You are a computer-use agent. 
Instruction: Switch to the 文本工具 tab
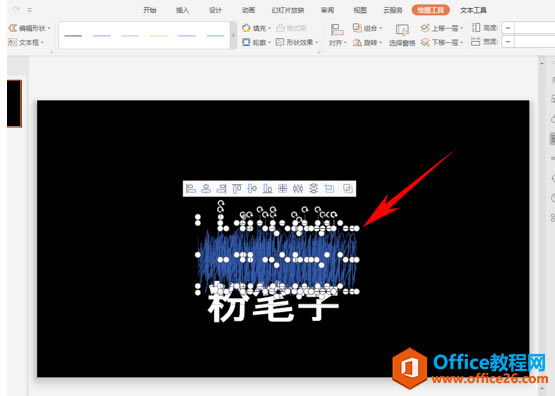[473, 10]
